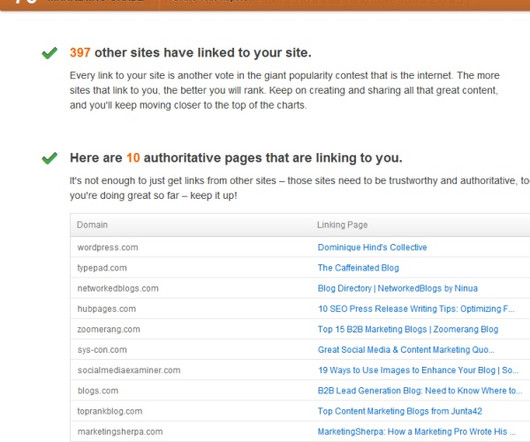
Task: Click paragraph starting 'Every link to your site'
Action: click(285, 90)
